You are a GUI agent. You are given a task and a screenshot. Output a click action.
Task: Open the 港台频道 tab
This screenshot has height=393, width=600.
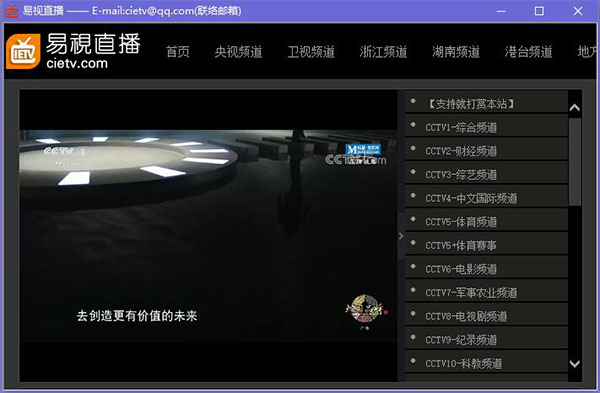tap(528, 52)
